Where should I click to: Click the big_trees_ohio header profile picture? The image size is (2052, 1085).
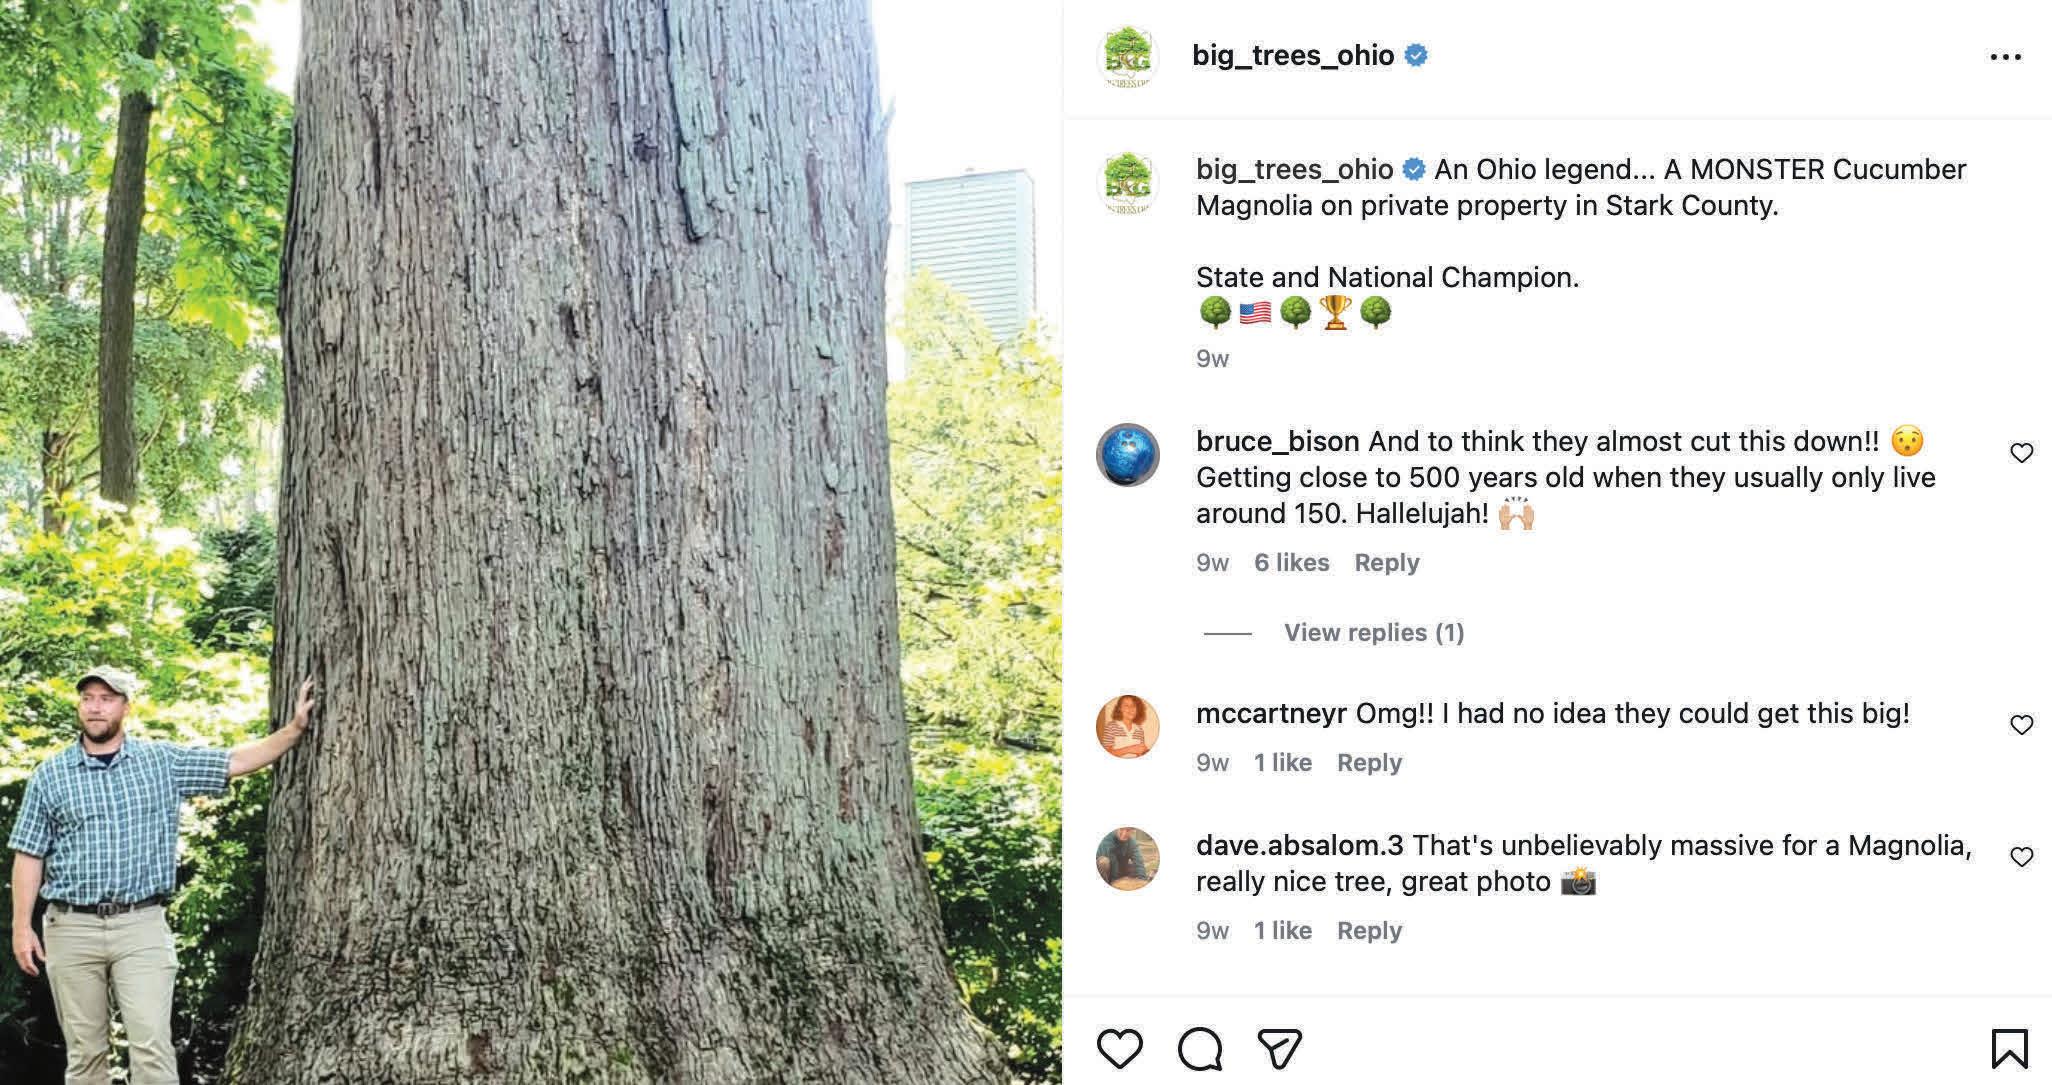(1127, 57)
